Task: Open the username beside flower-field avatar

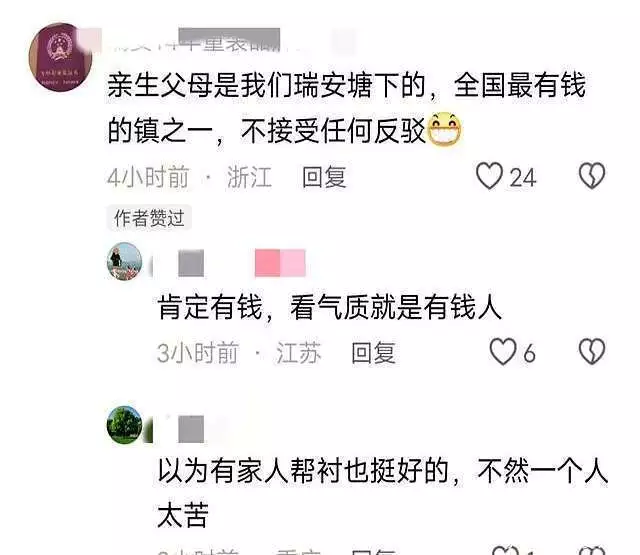Action: 229,263
